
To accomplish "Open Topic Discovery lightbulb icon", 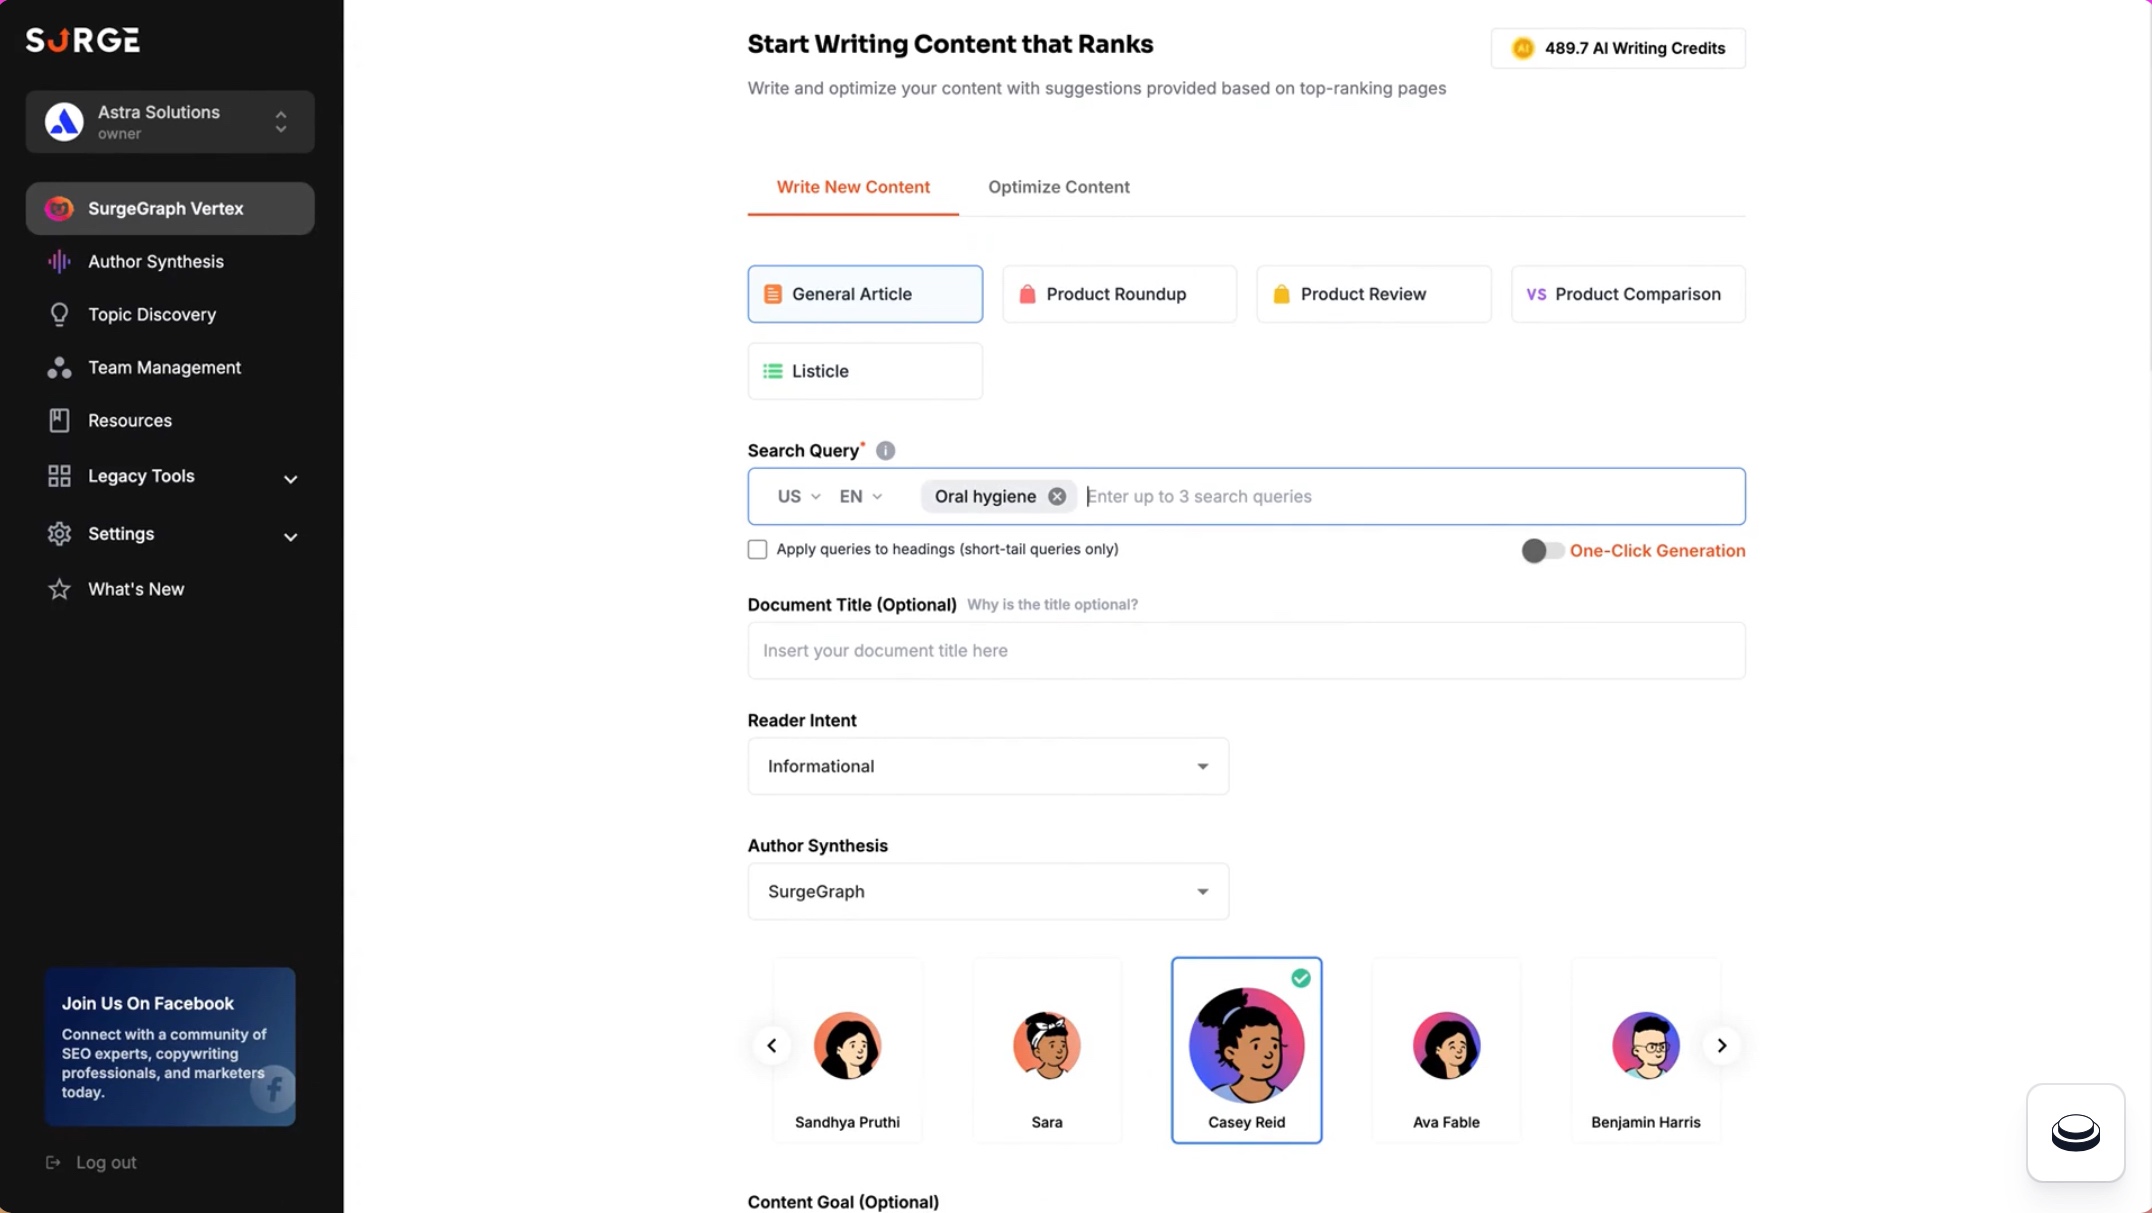I will coord(59,315).
